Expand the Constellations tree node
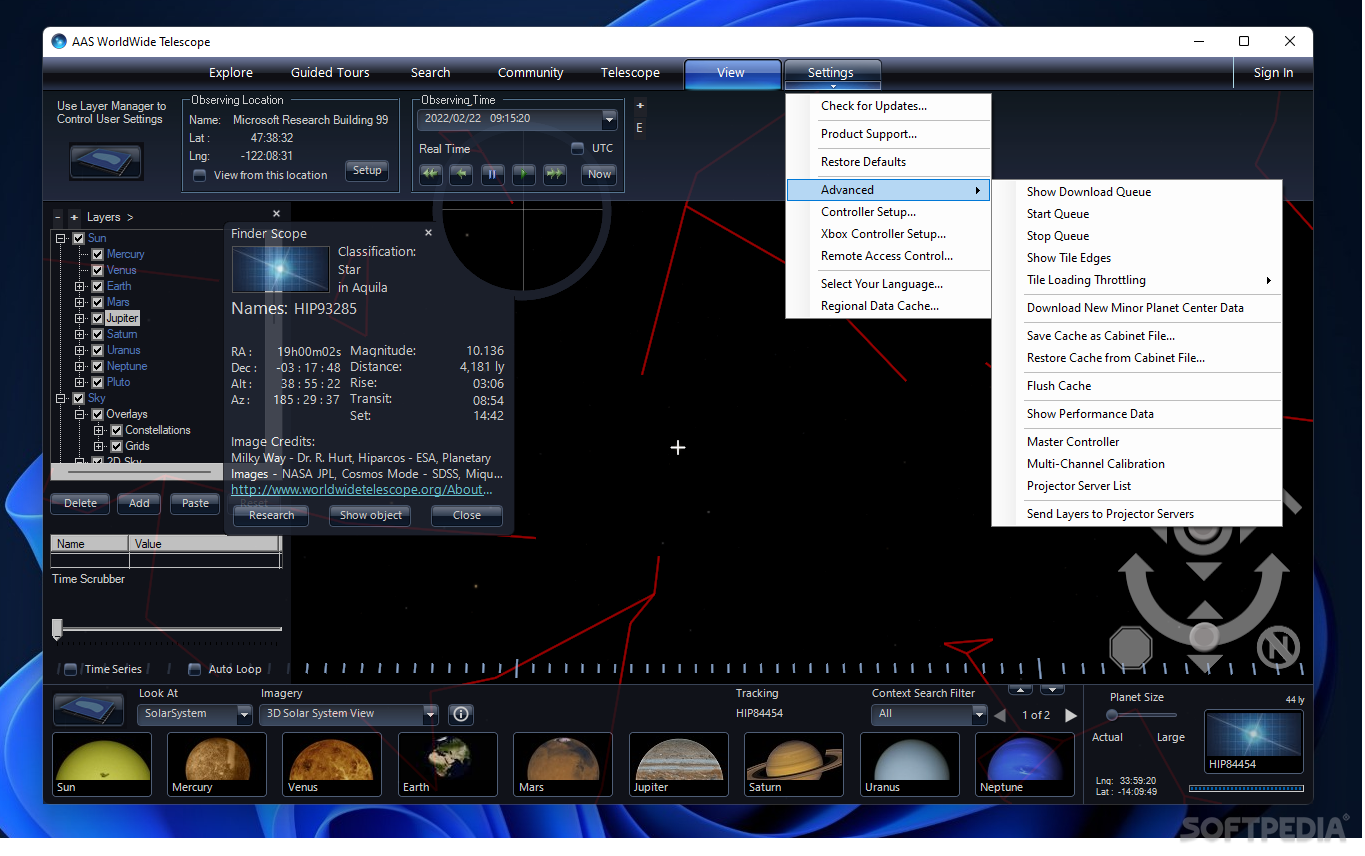The image size is (1365, 856). pyautogui.click(x=99, y=430)
